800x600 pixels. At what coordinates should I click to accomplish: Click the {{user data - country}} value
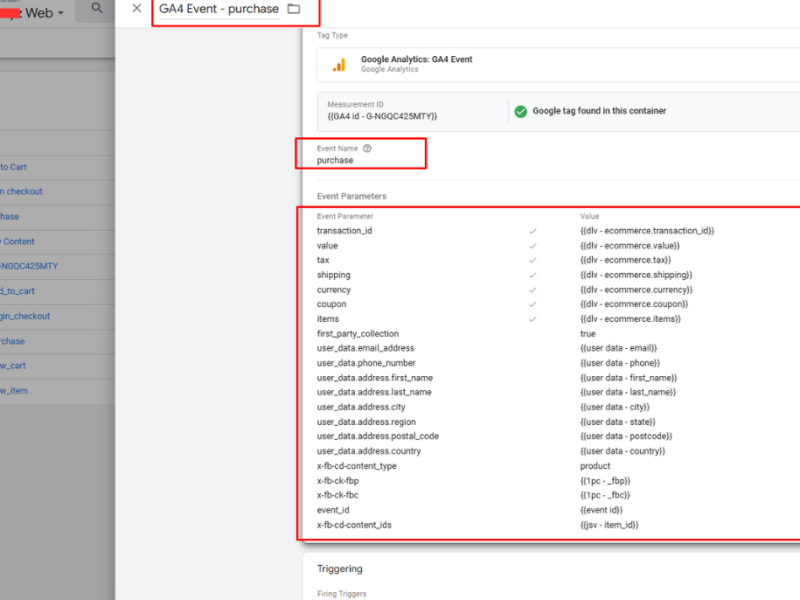(x=622, y=451)
